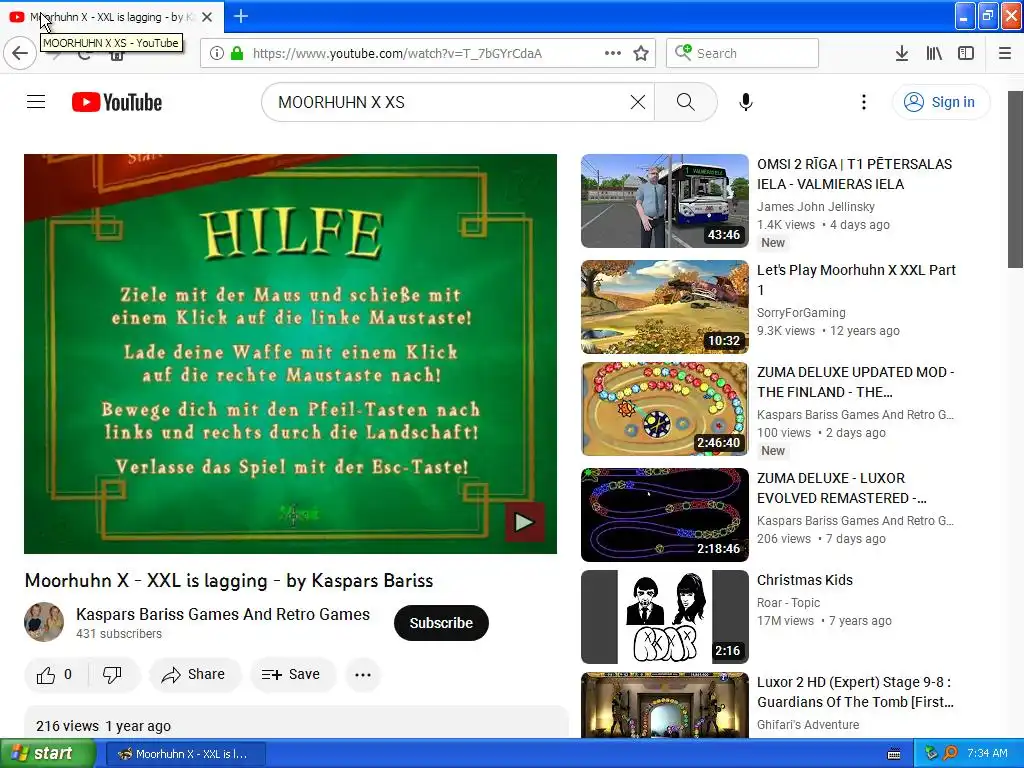Open the Kaspars Bariss channel avatar
This screenshot has width=1024, height=768.
tap(44, 622)
